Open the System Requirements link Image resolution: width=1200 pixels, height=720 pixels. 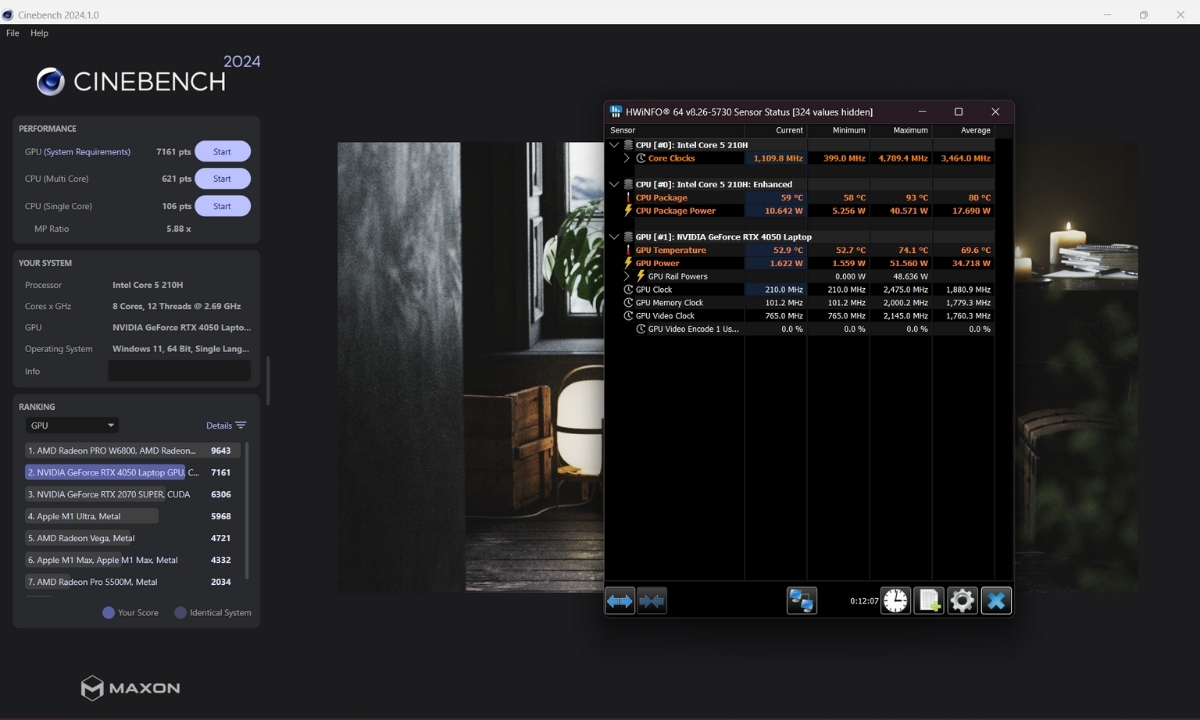coord(87,152)
